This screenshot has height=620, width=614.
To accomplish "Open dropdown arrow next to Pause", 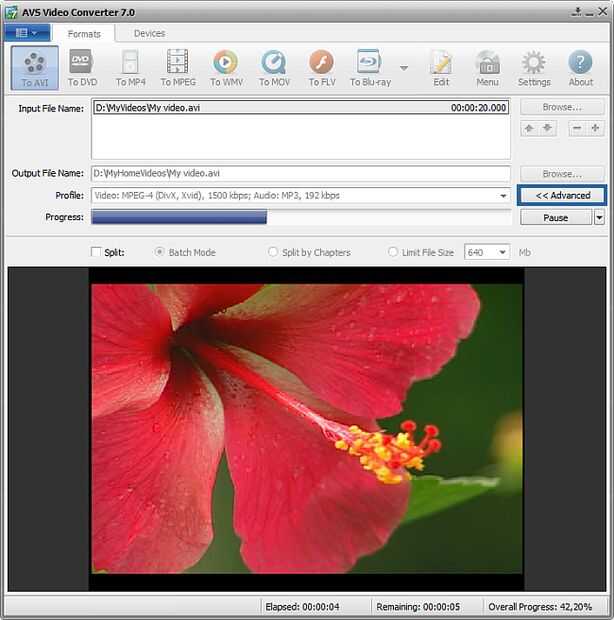I will 599,217.
